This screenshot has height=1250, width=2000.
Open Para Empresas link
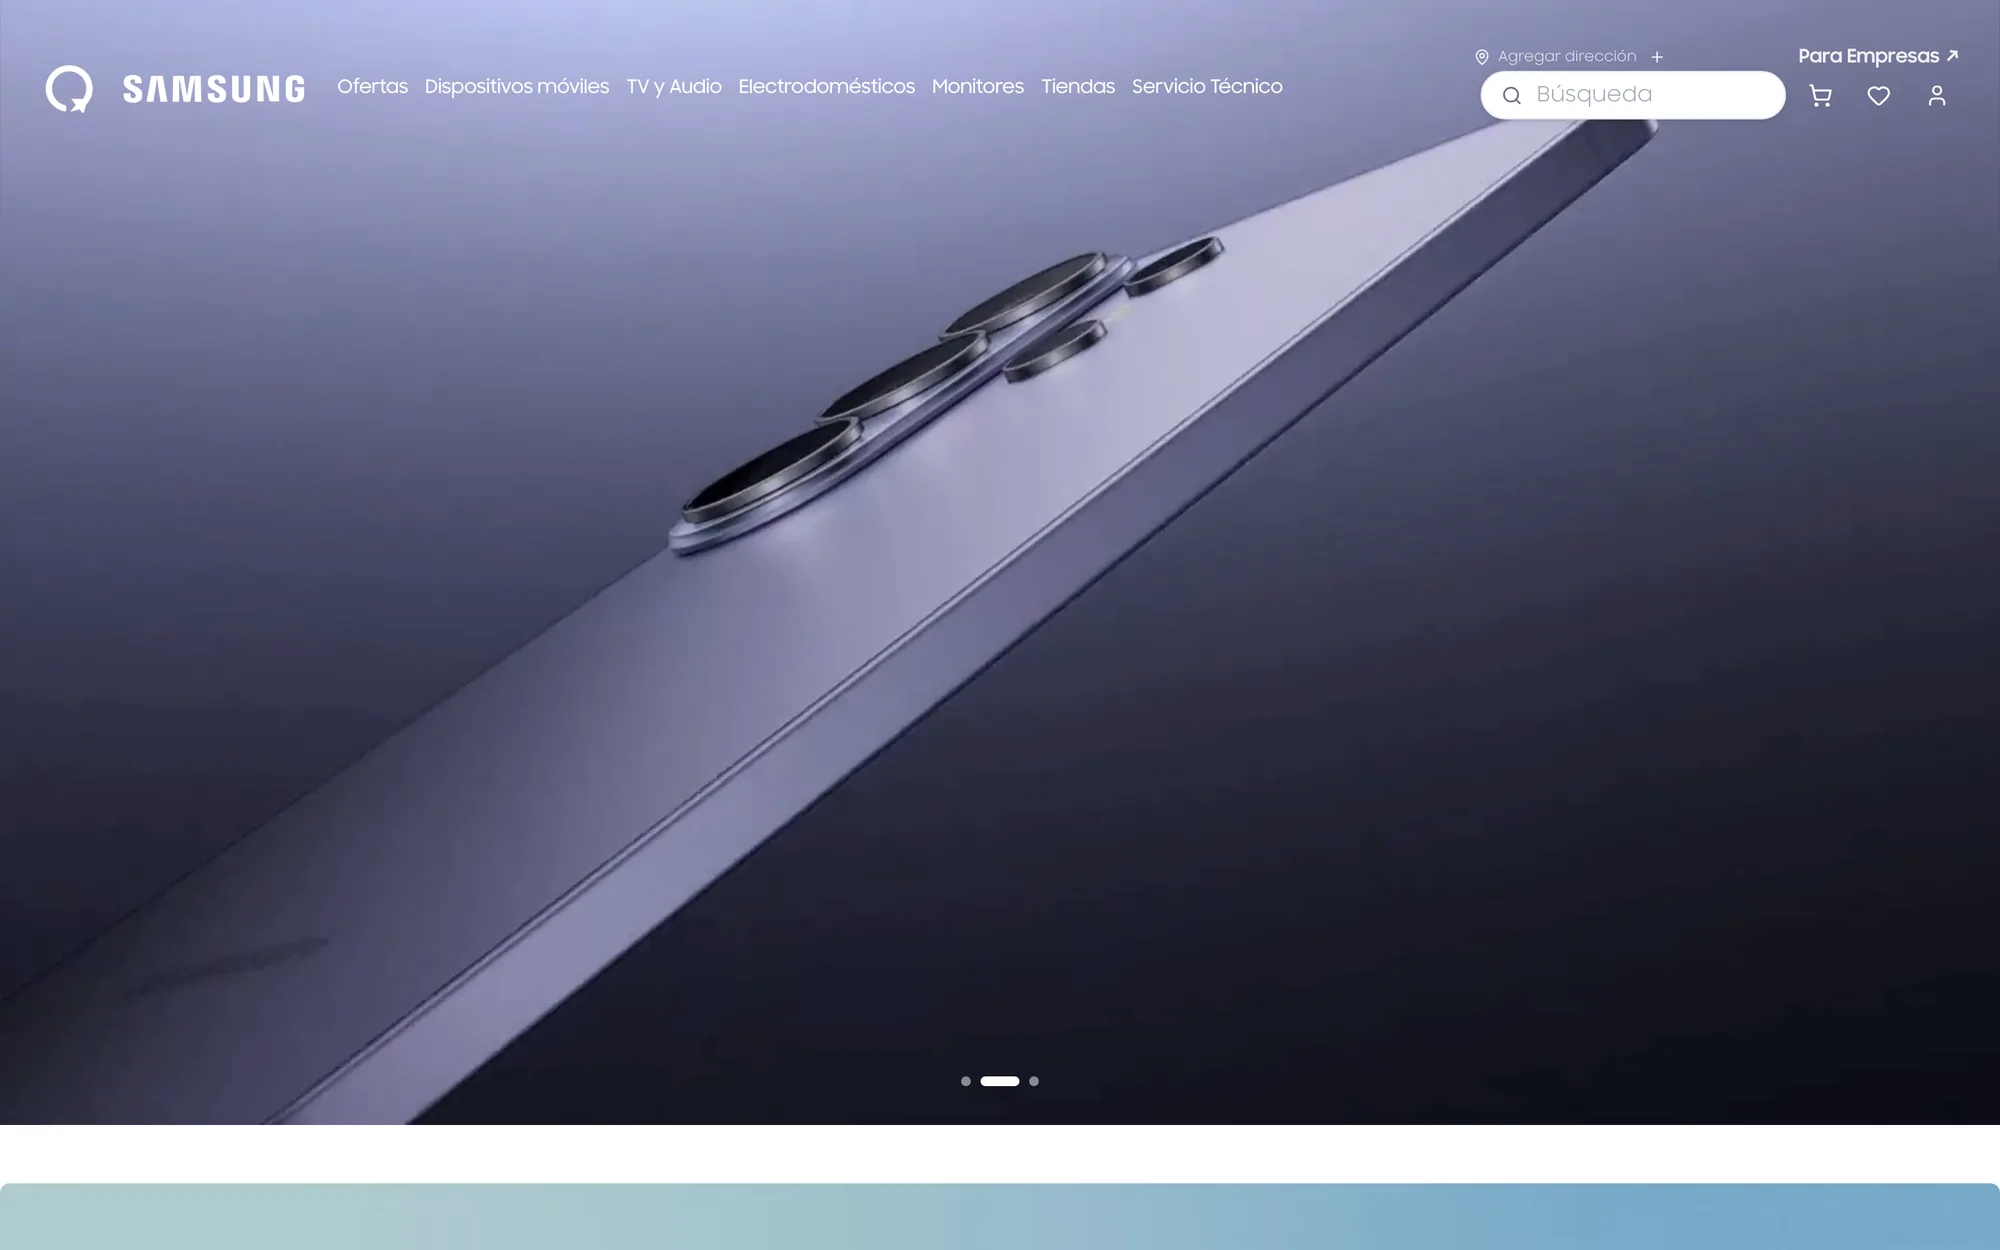point(1878,56)
